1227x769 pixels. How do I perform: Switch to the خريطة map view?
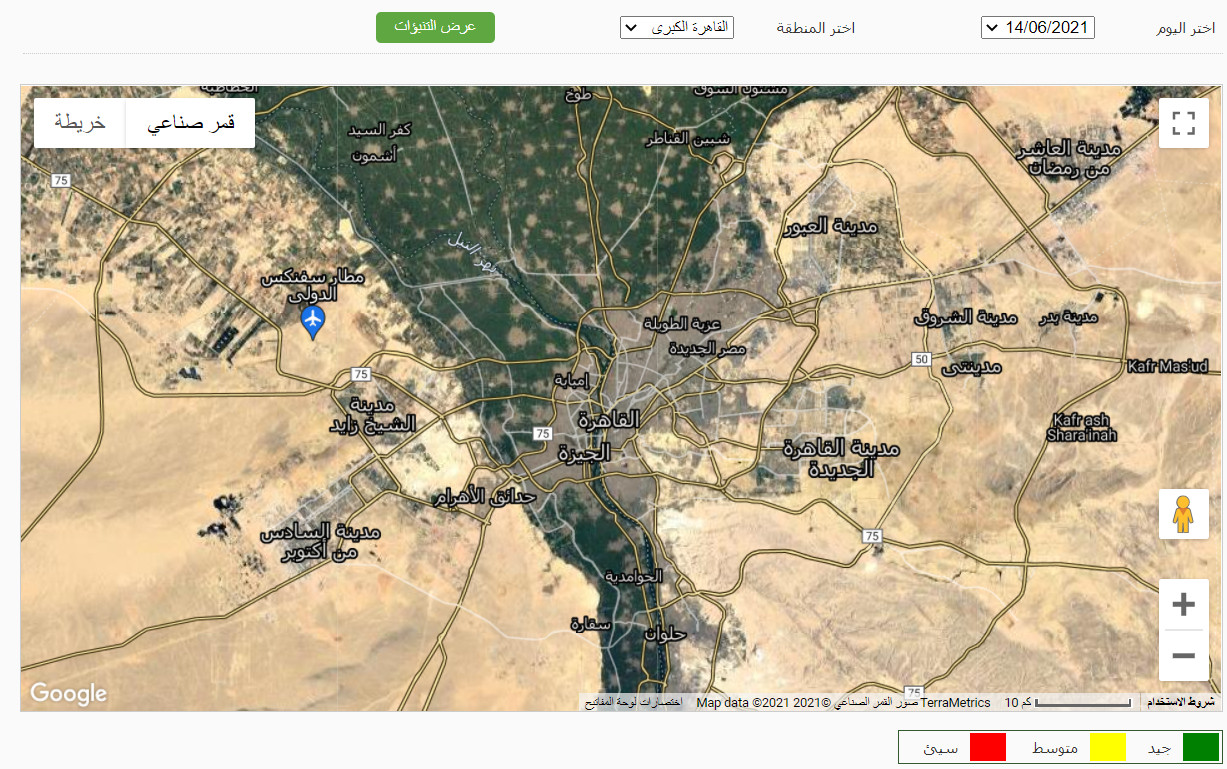coord(80,123)
